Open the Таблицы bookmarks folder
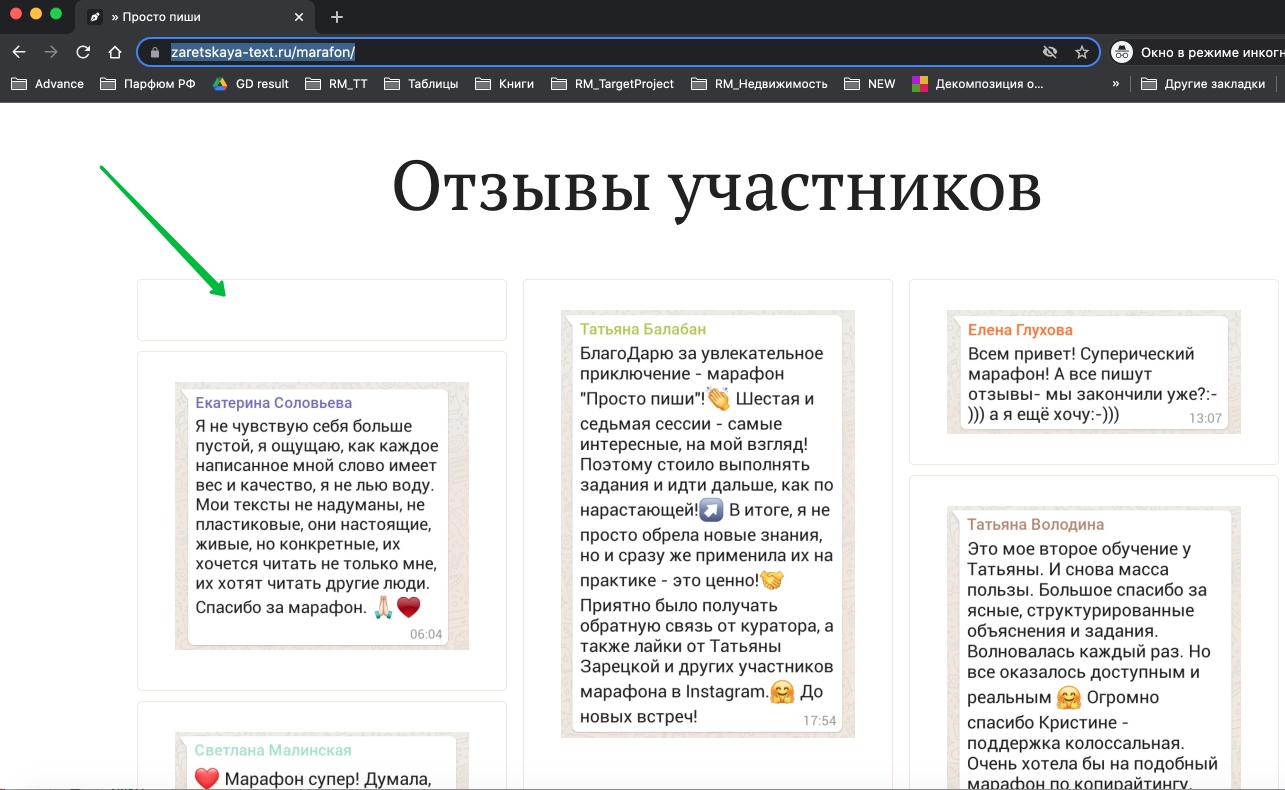Viewport: 1285px width, 790px height. [x=421, y=84]
